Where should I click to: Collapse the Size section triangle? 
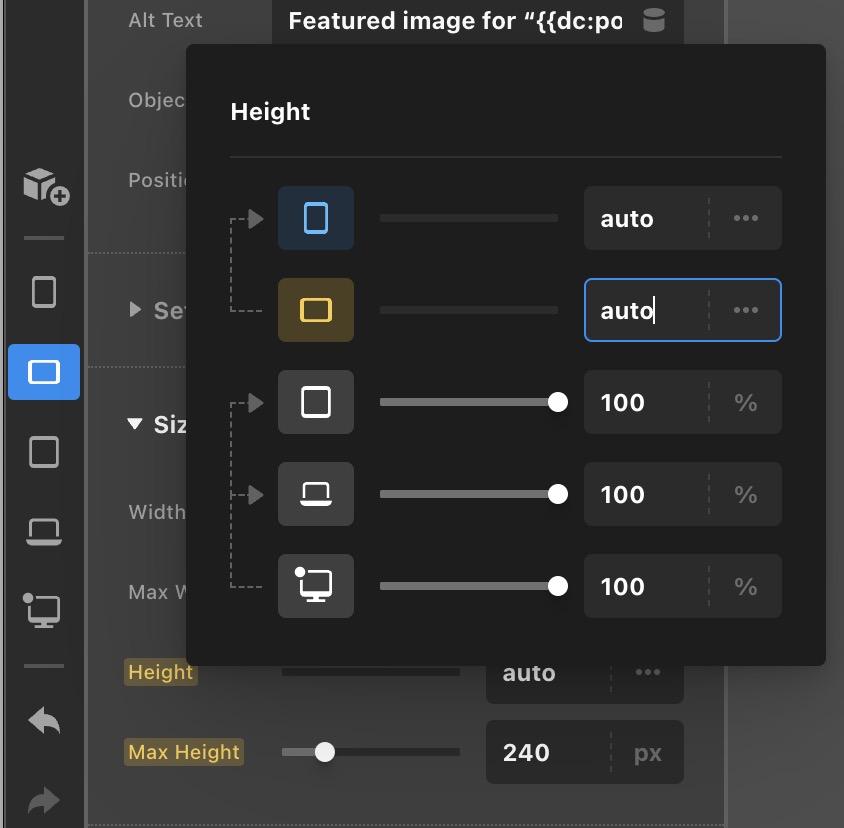click(x=135, y=424)
